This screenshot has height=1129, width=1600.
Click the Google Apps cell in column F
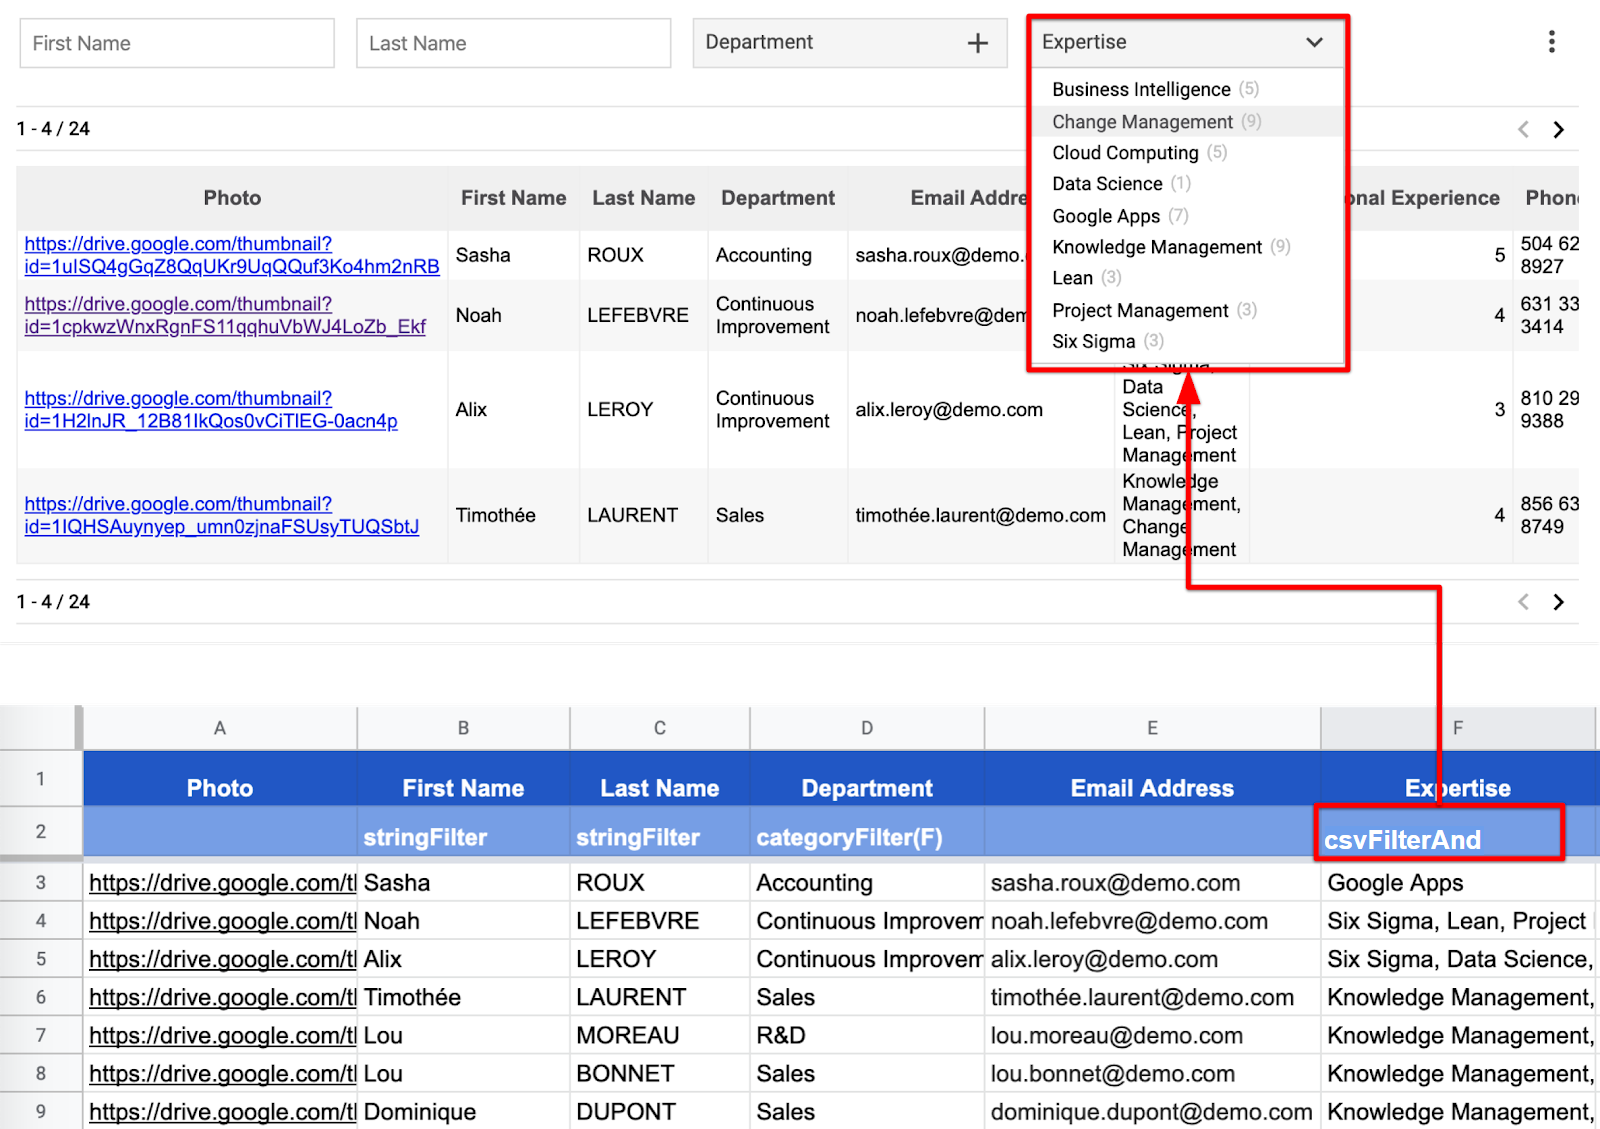pos(1458,883)
